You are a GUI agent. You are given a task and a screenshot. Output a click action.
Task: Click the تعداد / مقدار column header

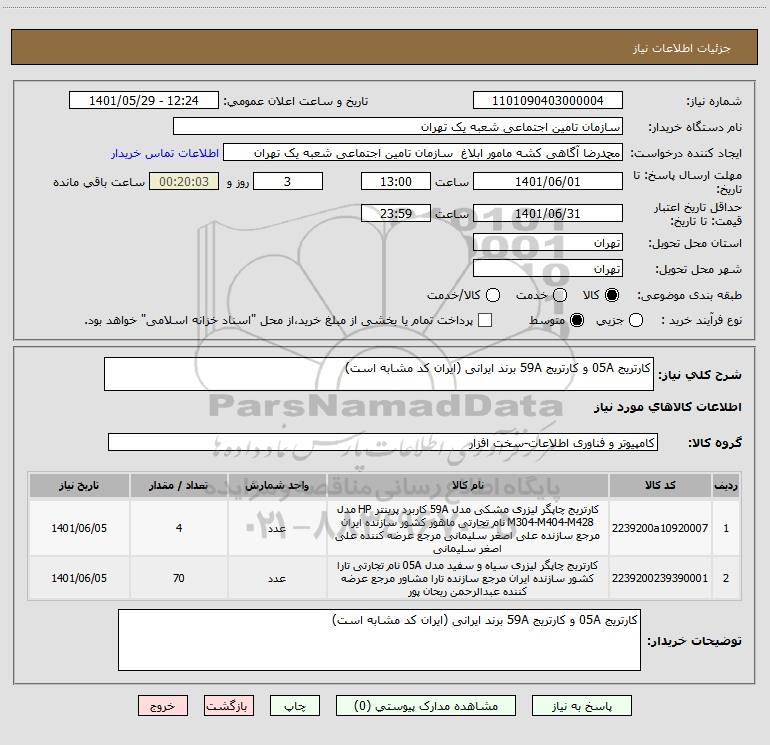179,485
